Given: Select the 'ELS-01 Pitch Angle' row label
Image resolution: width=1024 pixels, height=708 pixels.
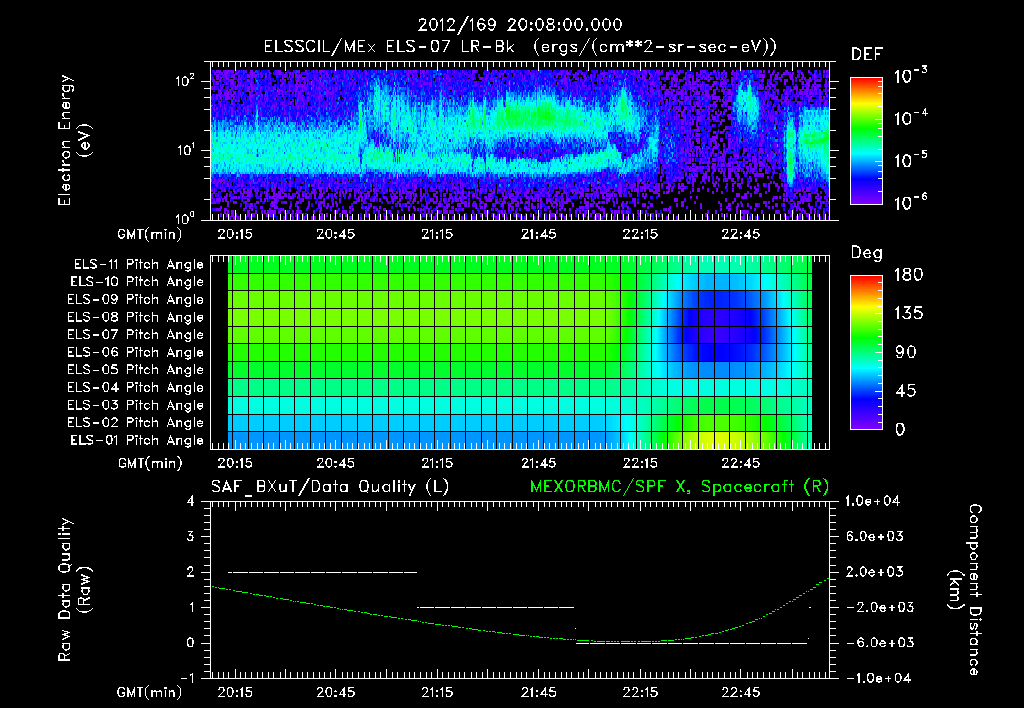Looking at the screenshot, I should click(137, 440).
